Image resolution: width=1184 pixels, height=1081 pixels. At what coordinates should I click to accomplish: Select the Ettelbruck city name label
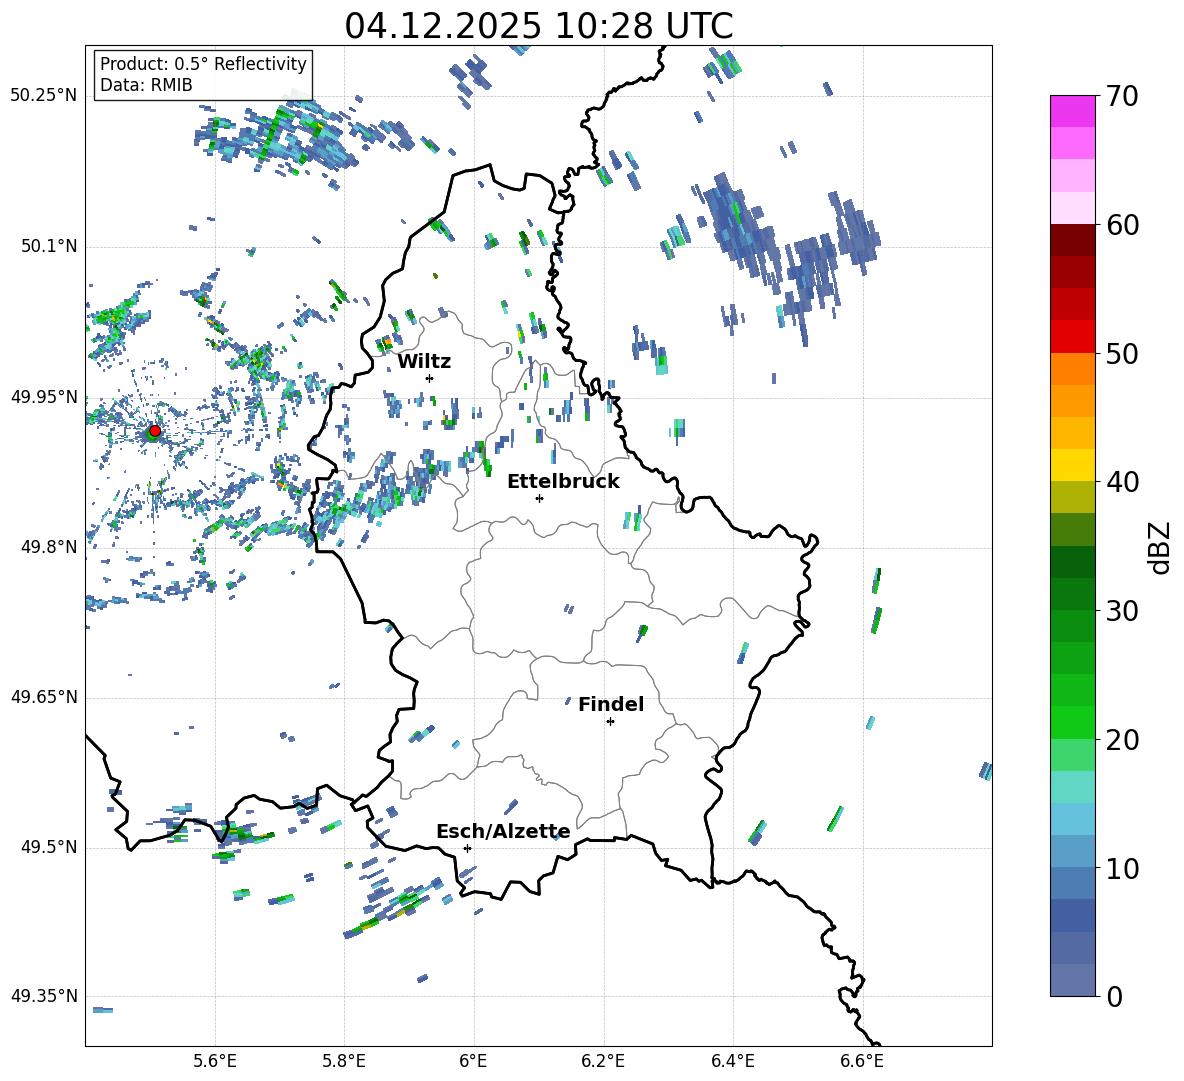pyautogui.click(x=563, y=481)
